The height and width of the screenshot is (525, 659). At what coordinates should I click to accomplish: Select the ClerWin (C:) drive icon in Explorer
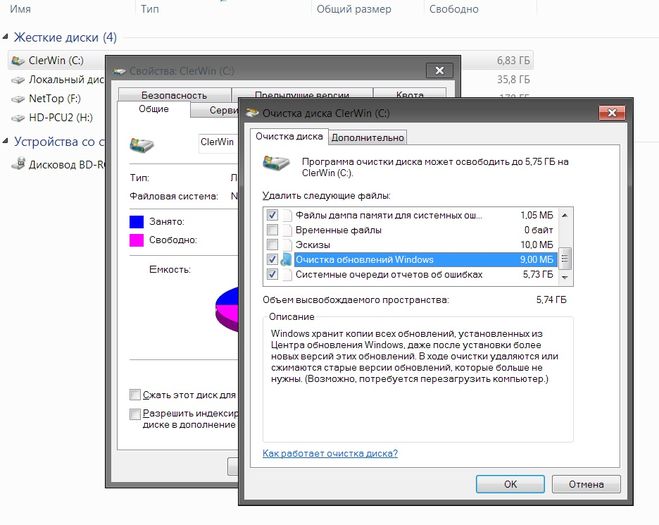point(18,60)
